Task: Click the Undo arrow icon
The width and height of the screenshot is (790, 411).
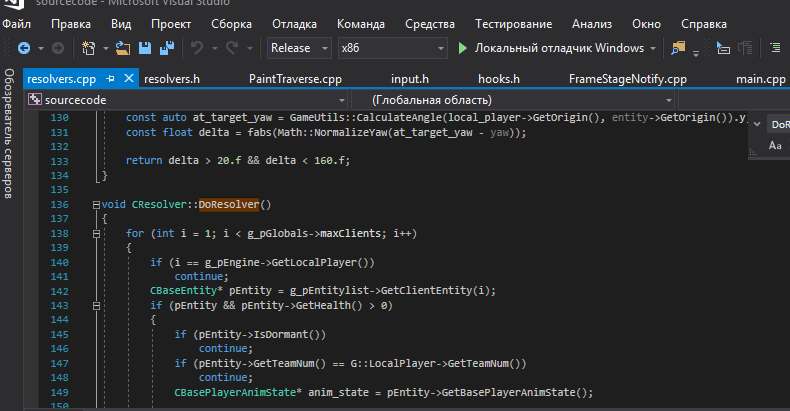Action: 197,48
